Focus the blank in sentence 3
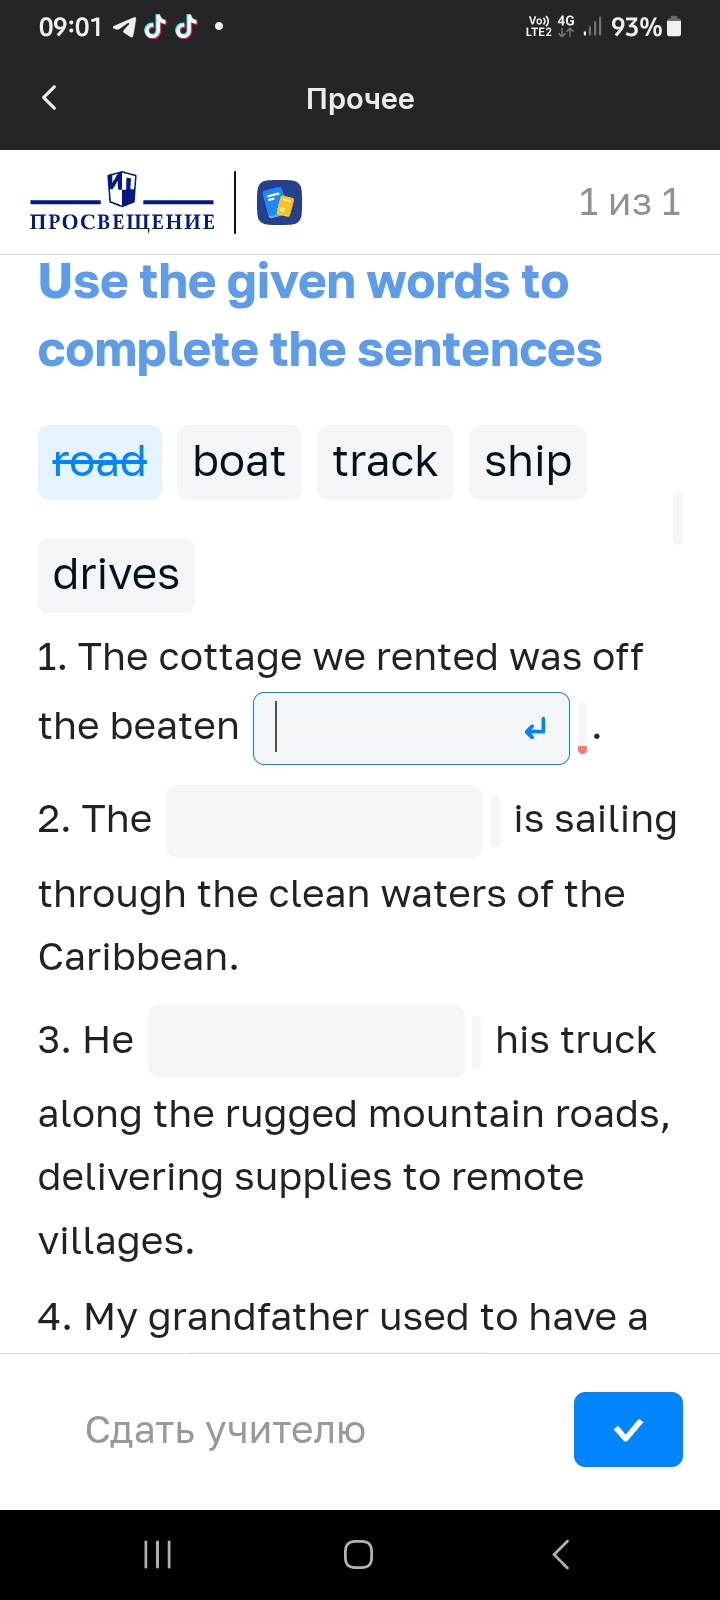720x1600 pixels. 307,1041
